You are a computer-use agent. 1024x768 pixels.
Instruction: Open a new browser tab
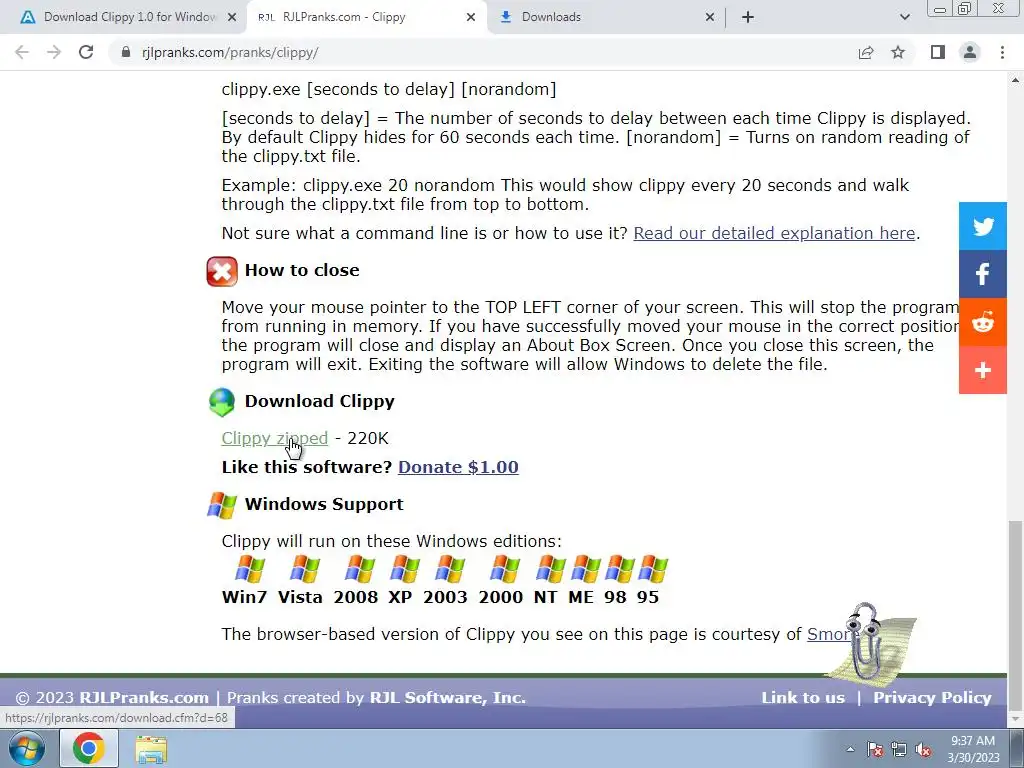748,17
